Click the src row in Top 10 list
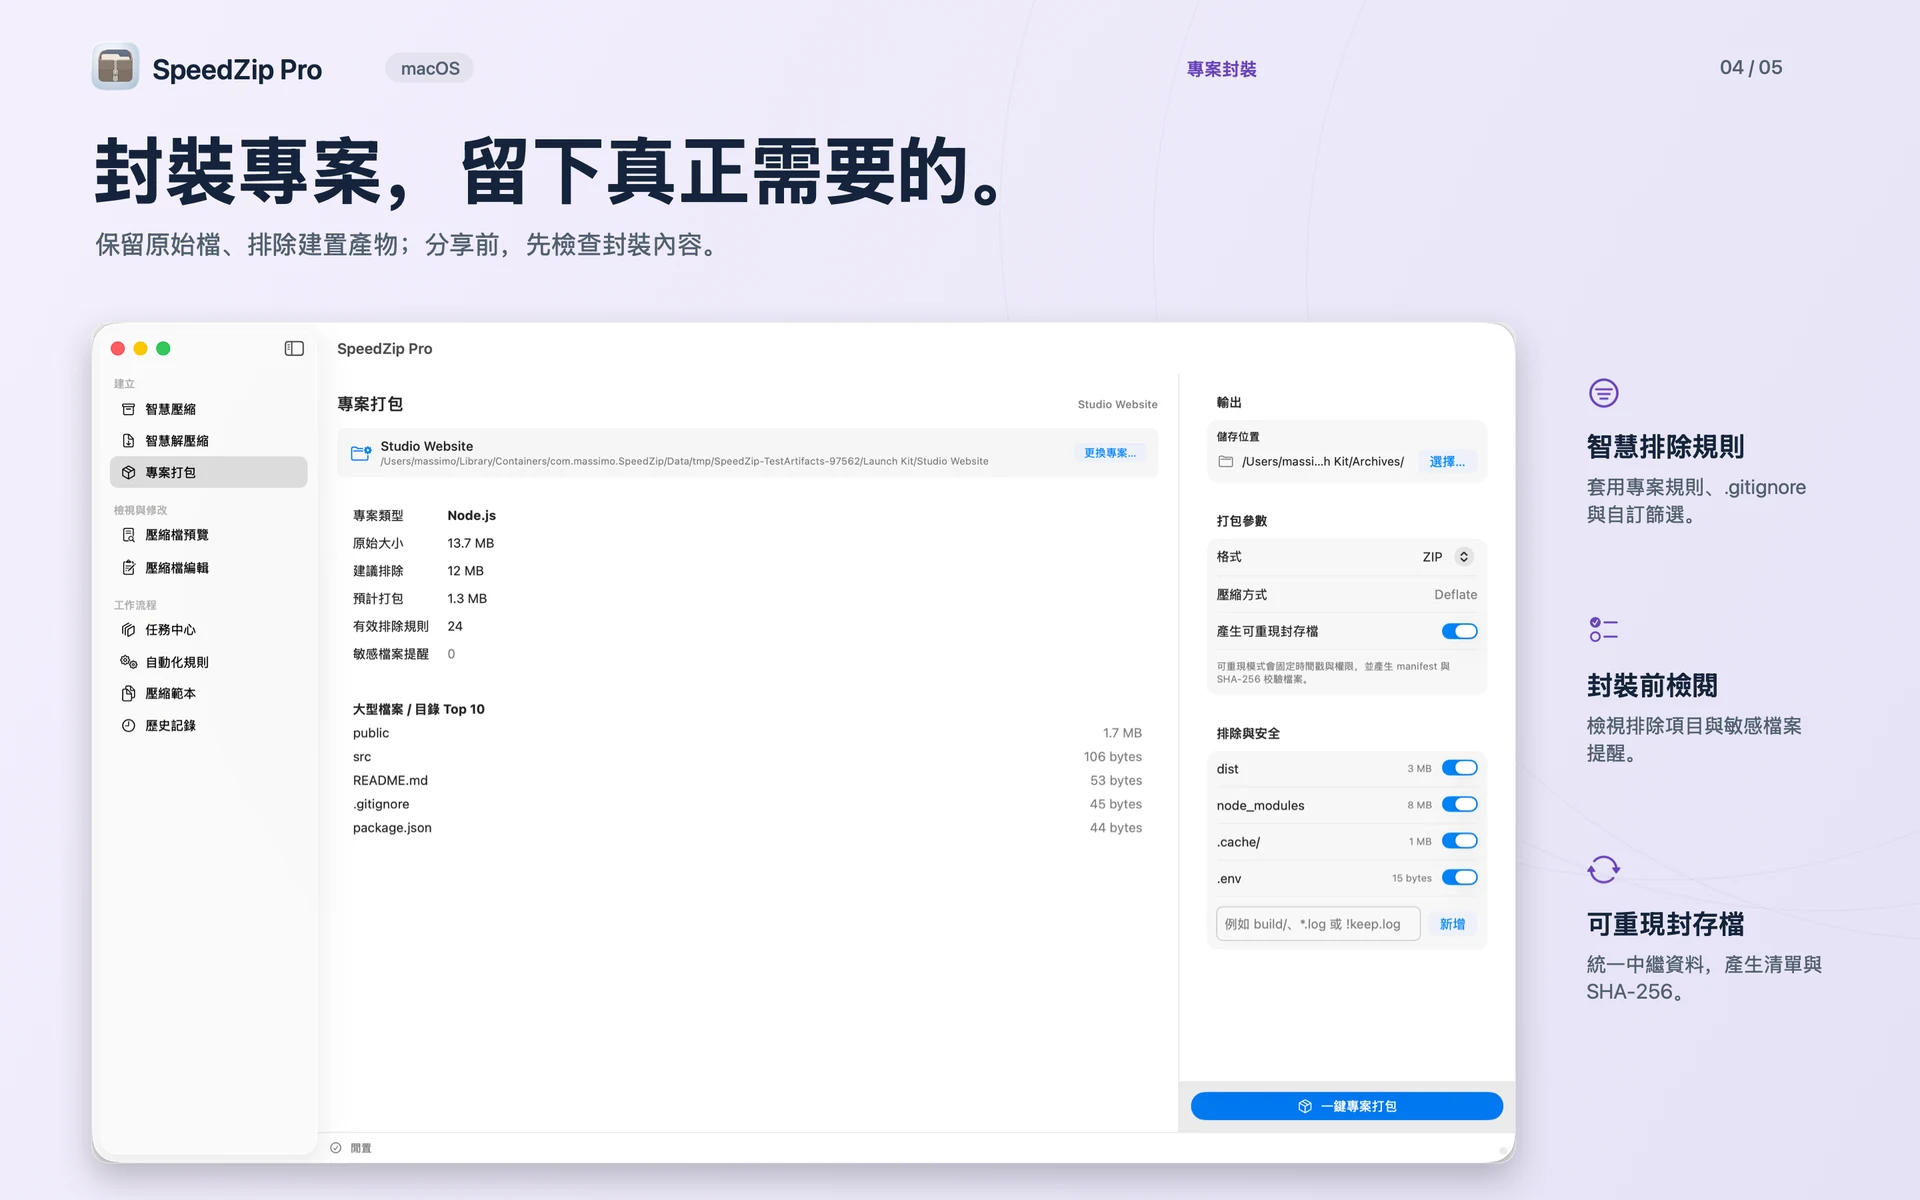1920x1200 pixels. point(747,757)
